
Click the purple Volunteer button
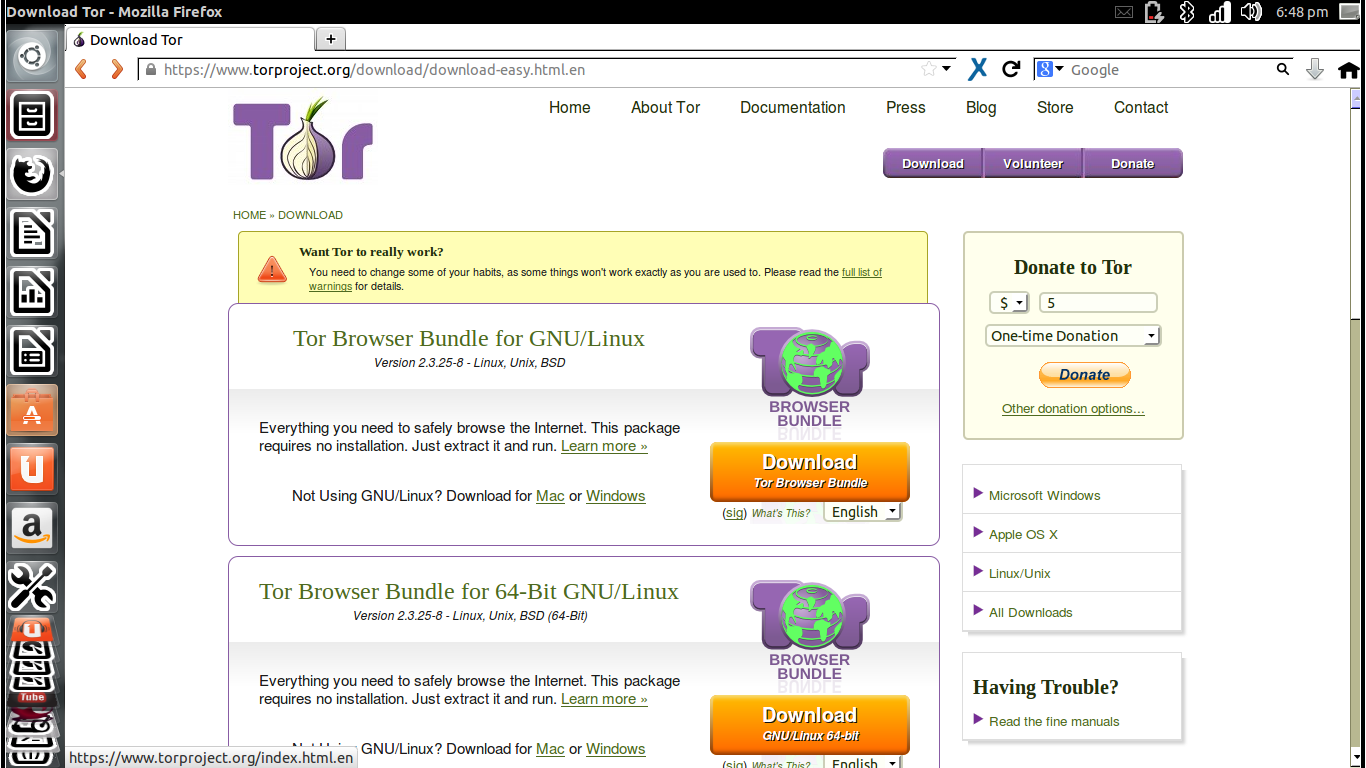pos(1034,163)
